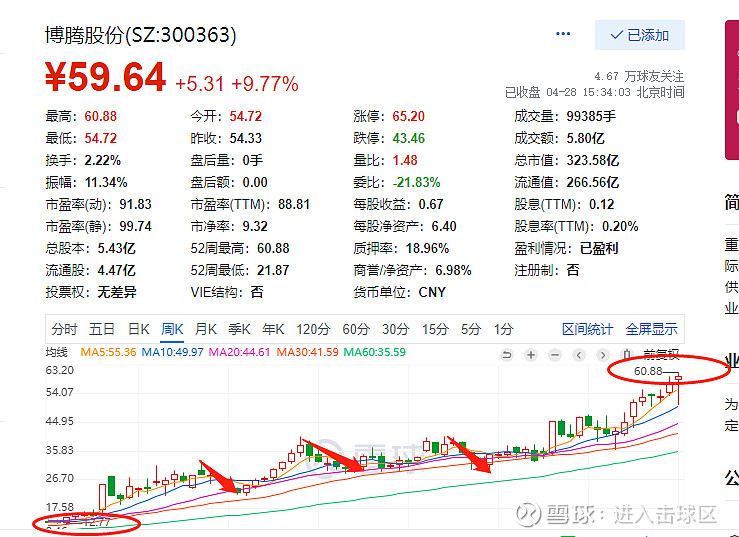739x537 pixels.
Task: Click the MA60:35.59 moving average label
Action: [x=375, y=352]
